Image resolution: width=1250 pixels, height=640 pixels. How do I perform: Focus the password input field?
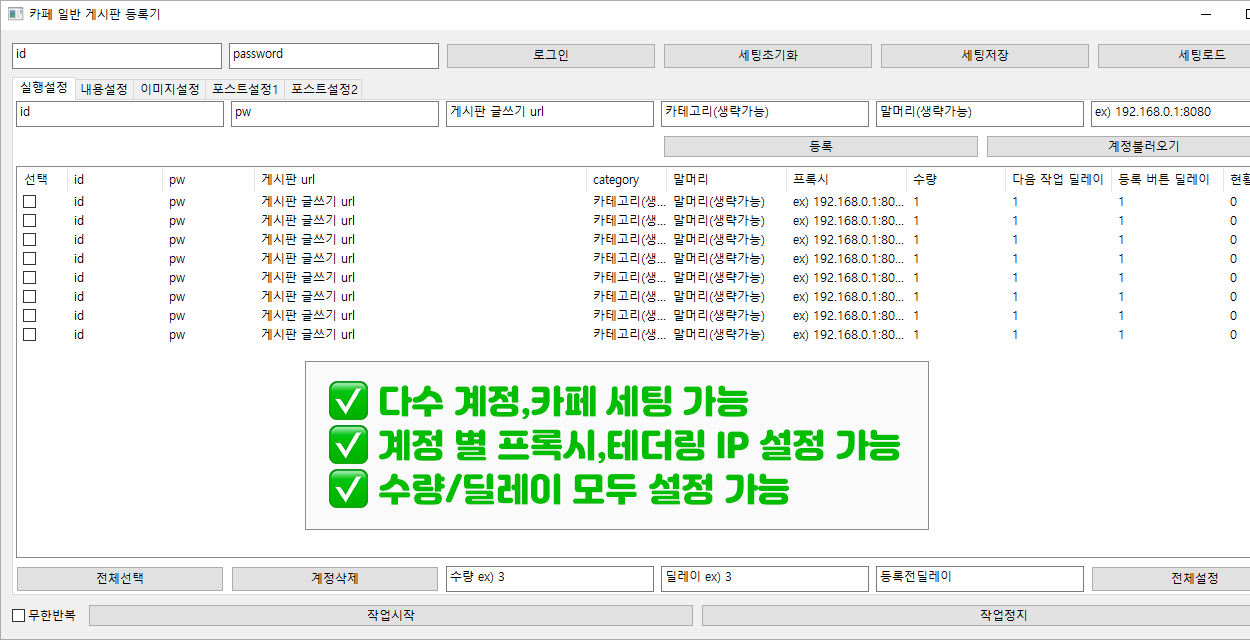334,56
